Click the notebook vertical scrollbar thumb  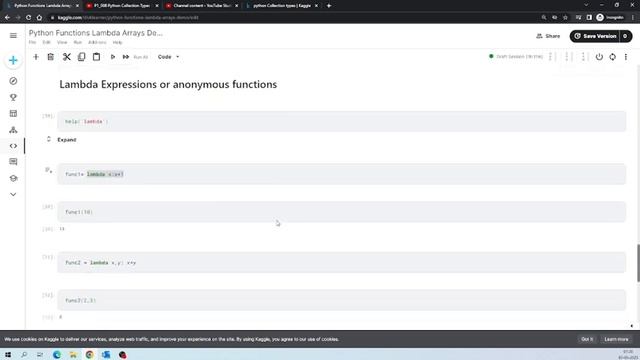click(638, 263)
